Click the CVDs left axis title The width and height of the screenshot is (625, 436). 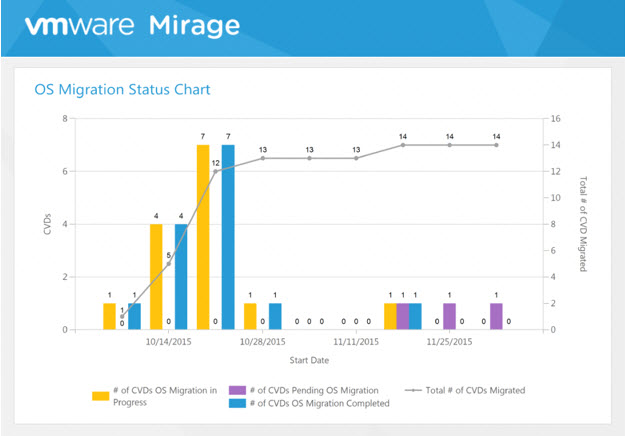coord(47,224)
